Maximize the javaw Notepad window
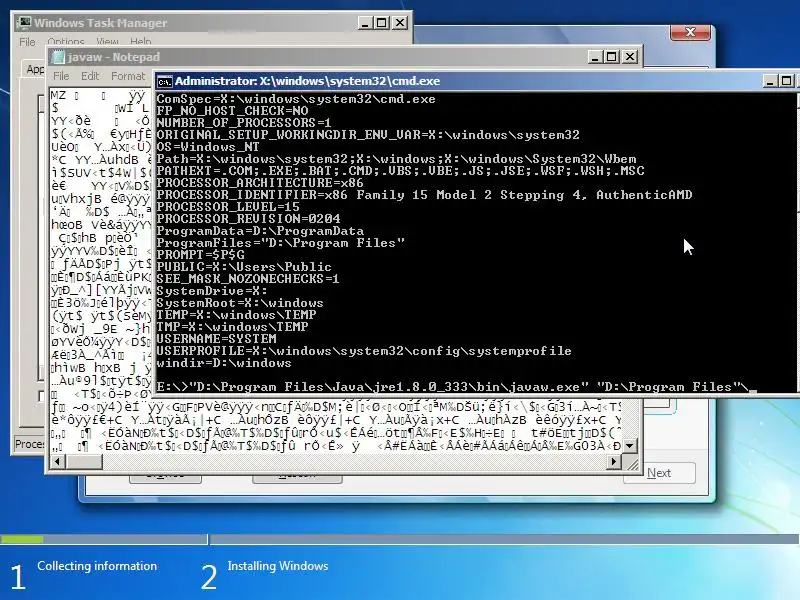 (612, 57)
